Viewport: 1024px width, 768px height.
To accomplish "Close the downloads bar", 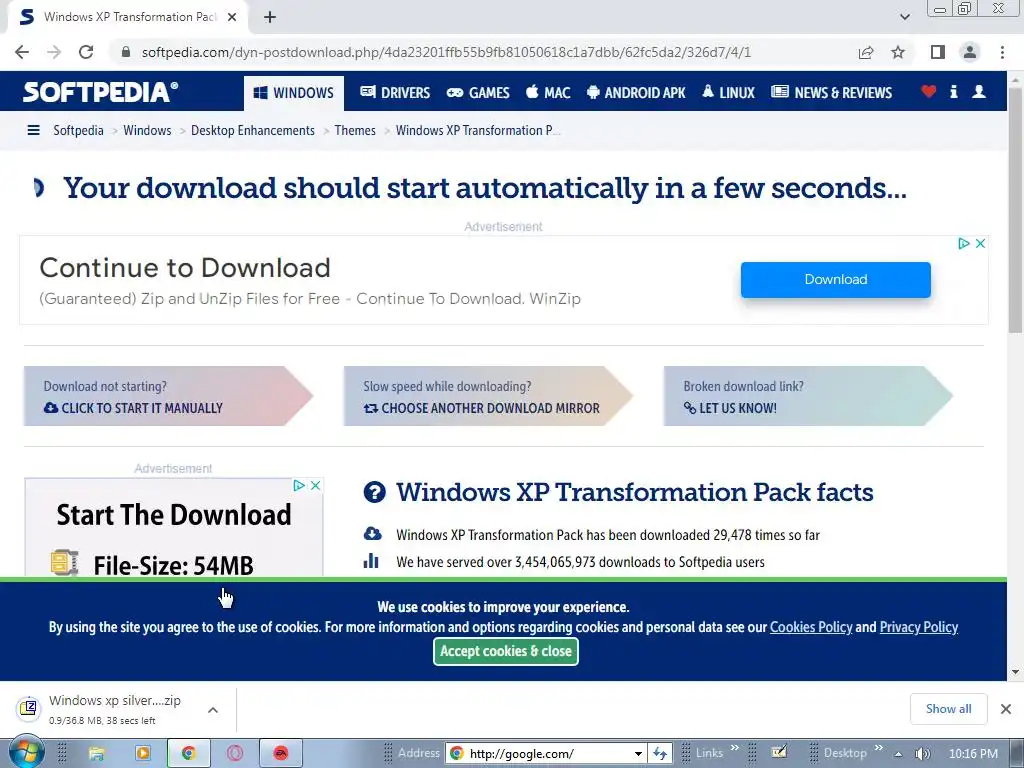I will pos(1006,709).
